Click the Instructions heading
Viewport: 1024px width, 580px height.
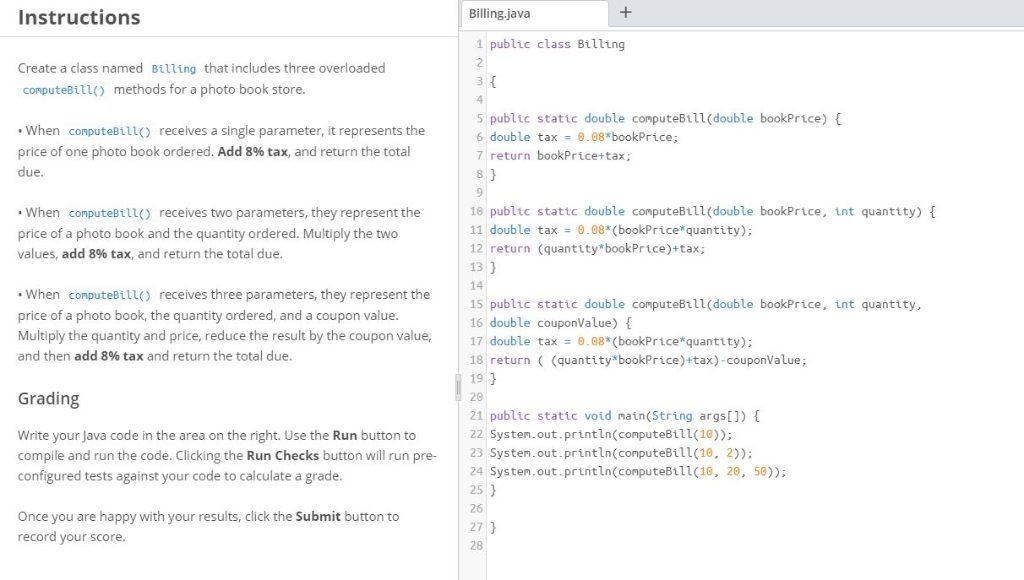[79, 17]
